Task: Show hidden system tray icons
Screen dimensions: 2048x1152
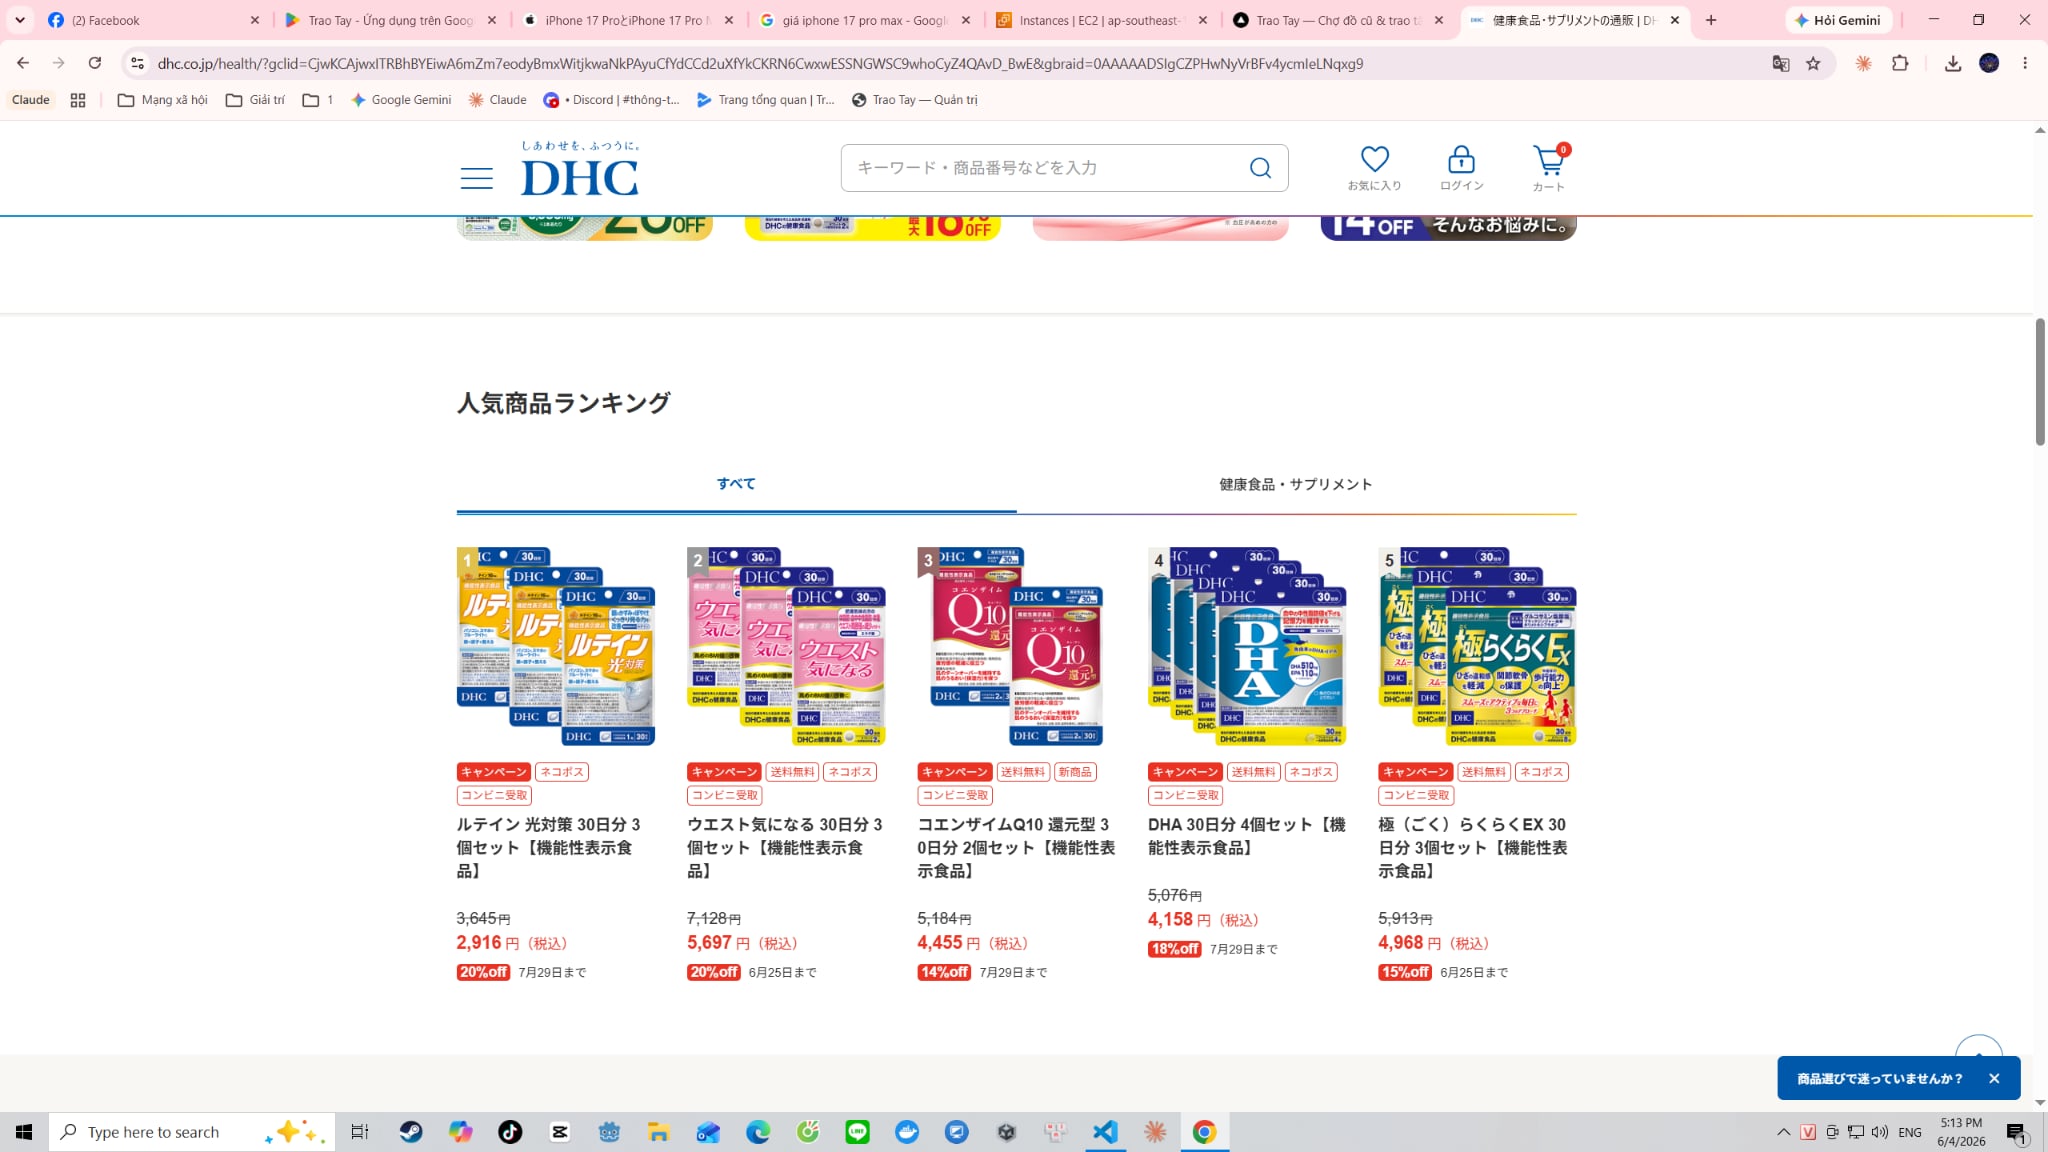Action: pyautogui.click(x=1783, y=1132)
